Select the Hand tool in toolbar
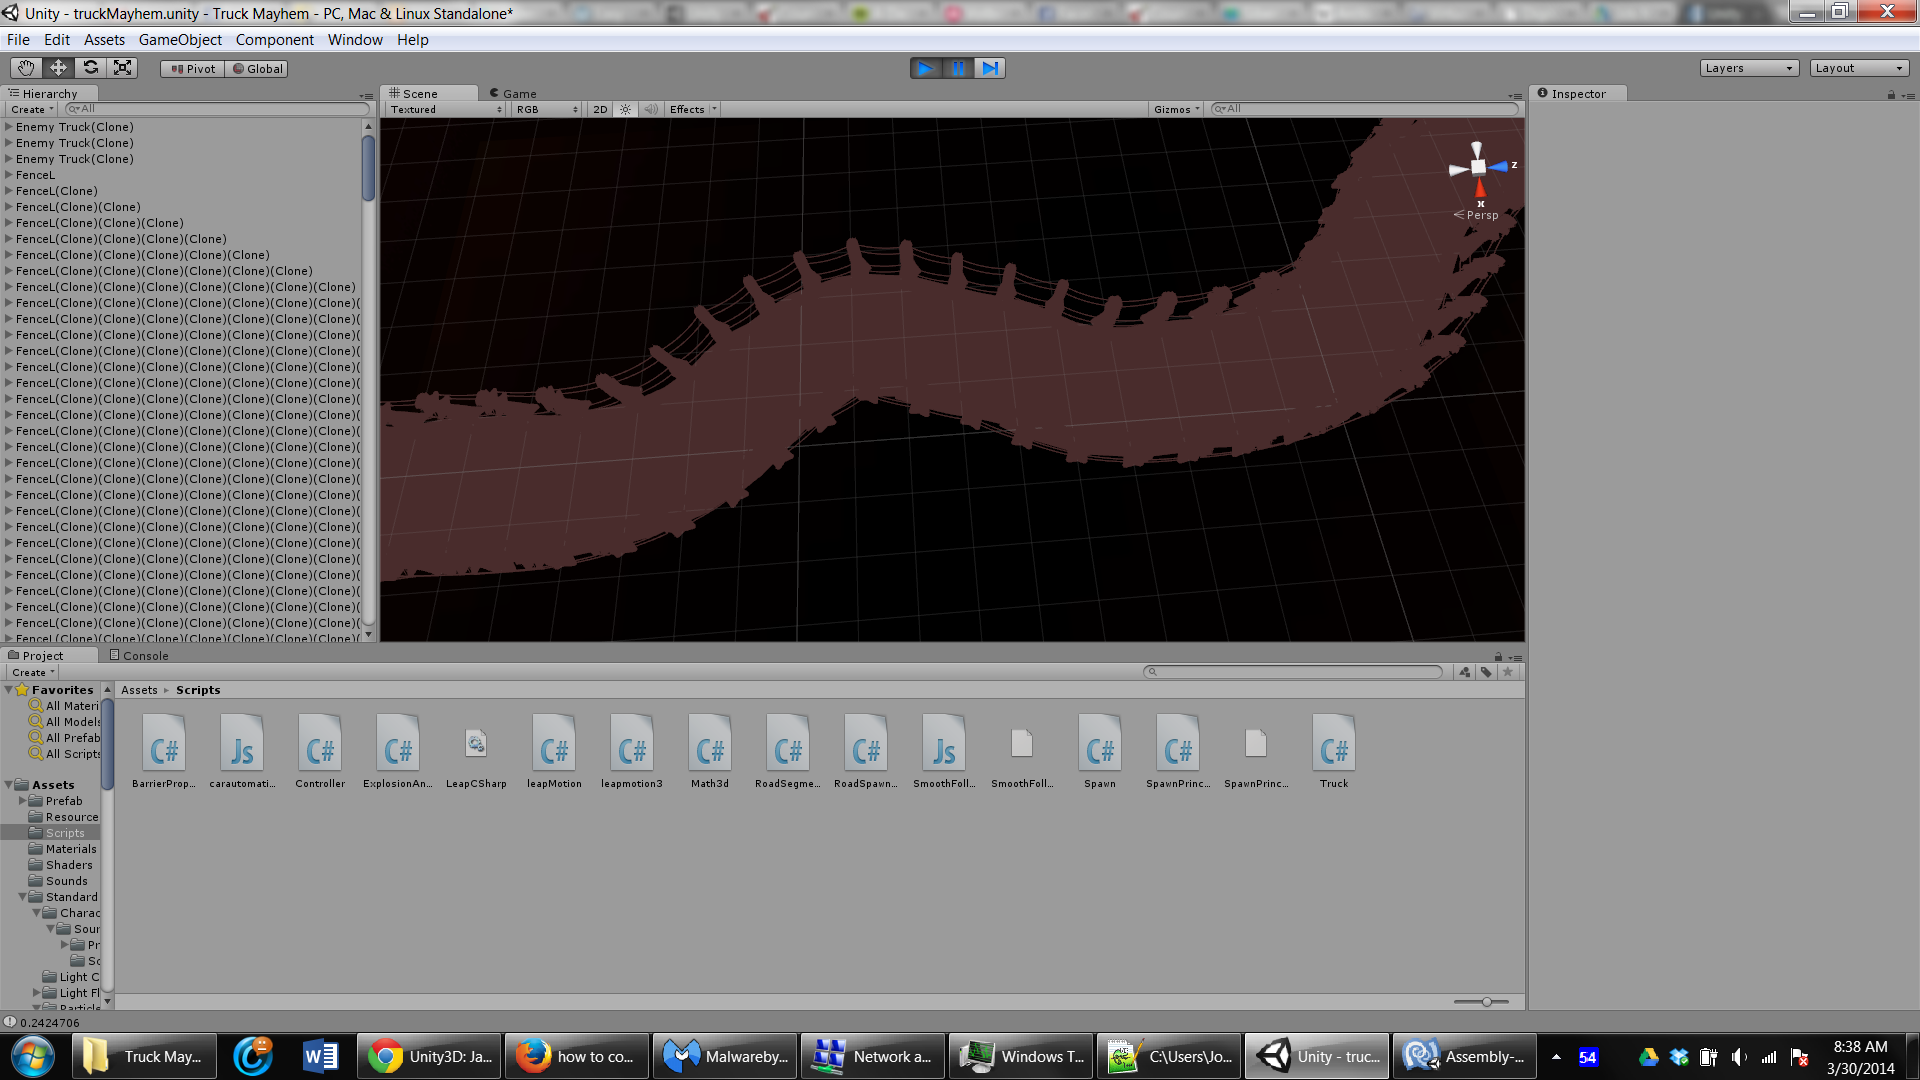 [26, 68]
